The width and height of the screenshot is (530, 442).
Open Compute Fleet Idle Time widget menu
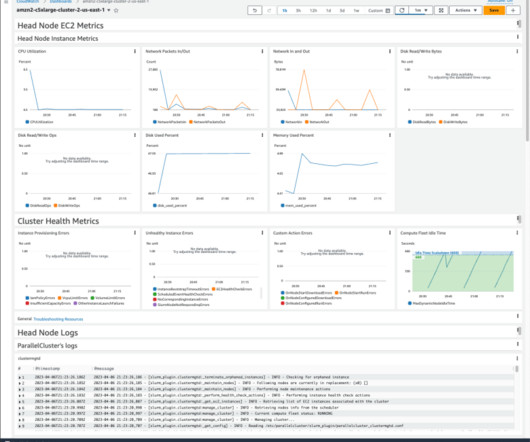click(517, 233)
